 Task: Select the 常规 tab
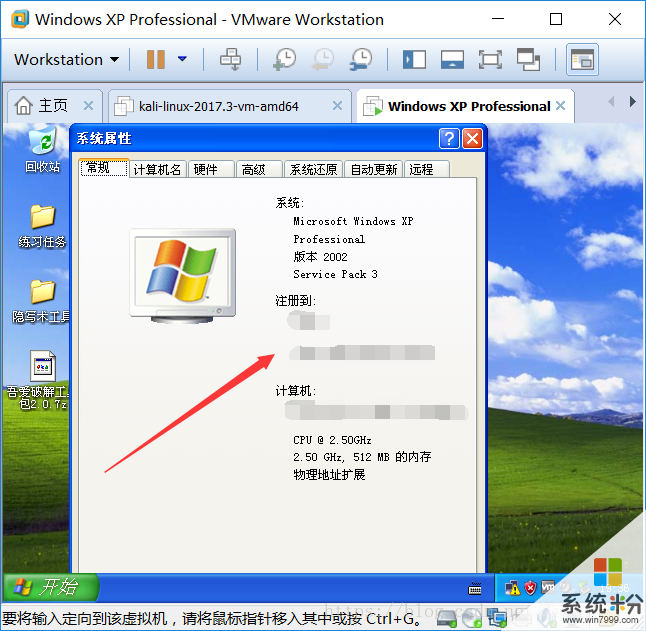(104, 168)
